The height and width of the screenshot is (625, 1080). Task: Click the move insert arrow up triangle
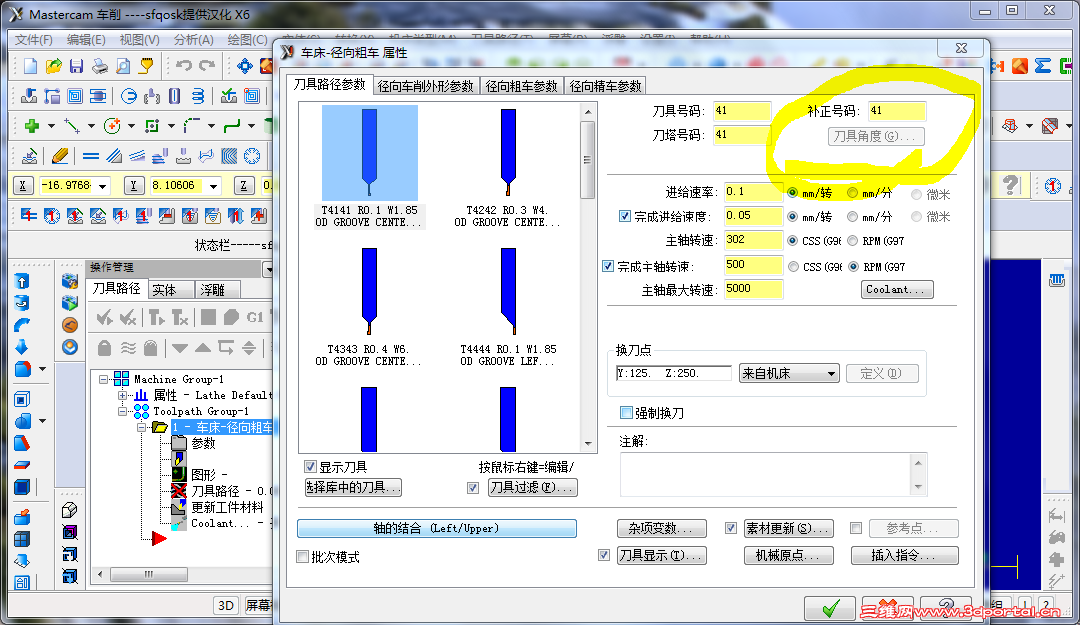(x=202, y=348)
